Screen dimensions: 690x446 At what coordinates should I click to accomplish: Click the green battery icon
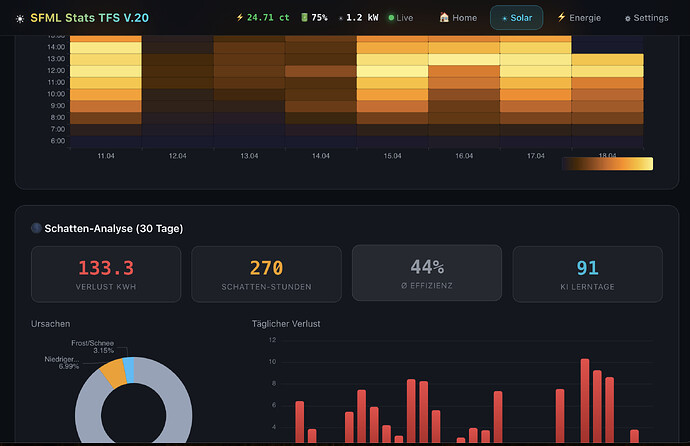[304, 18]
